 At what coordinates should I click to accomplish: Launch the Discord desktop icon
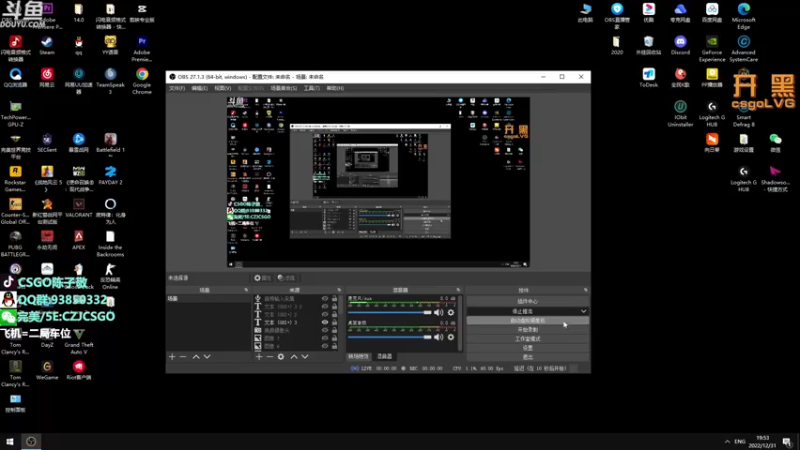coord(680,45)
